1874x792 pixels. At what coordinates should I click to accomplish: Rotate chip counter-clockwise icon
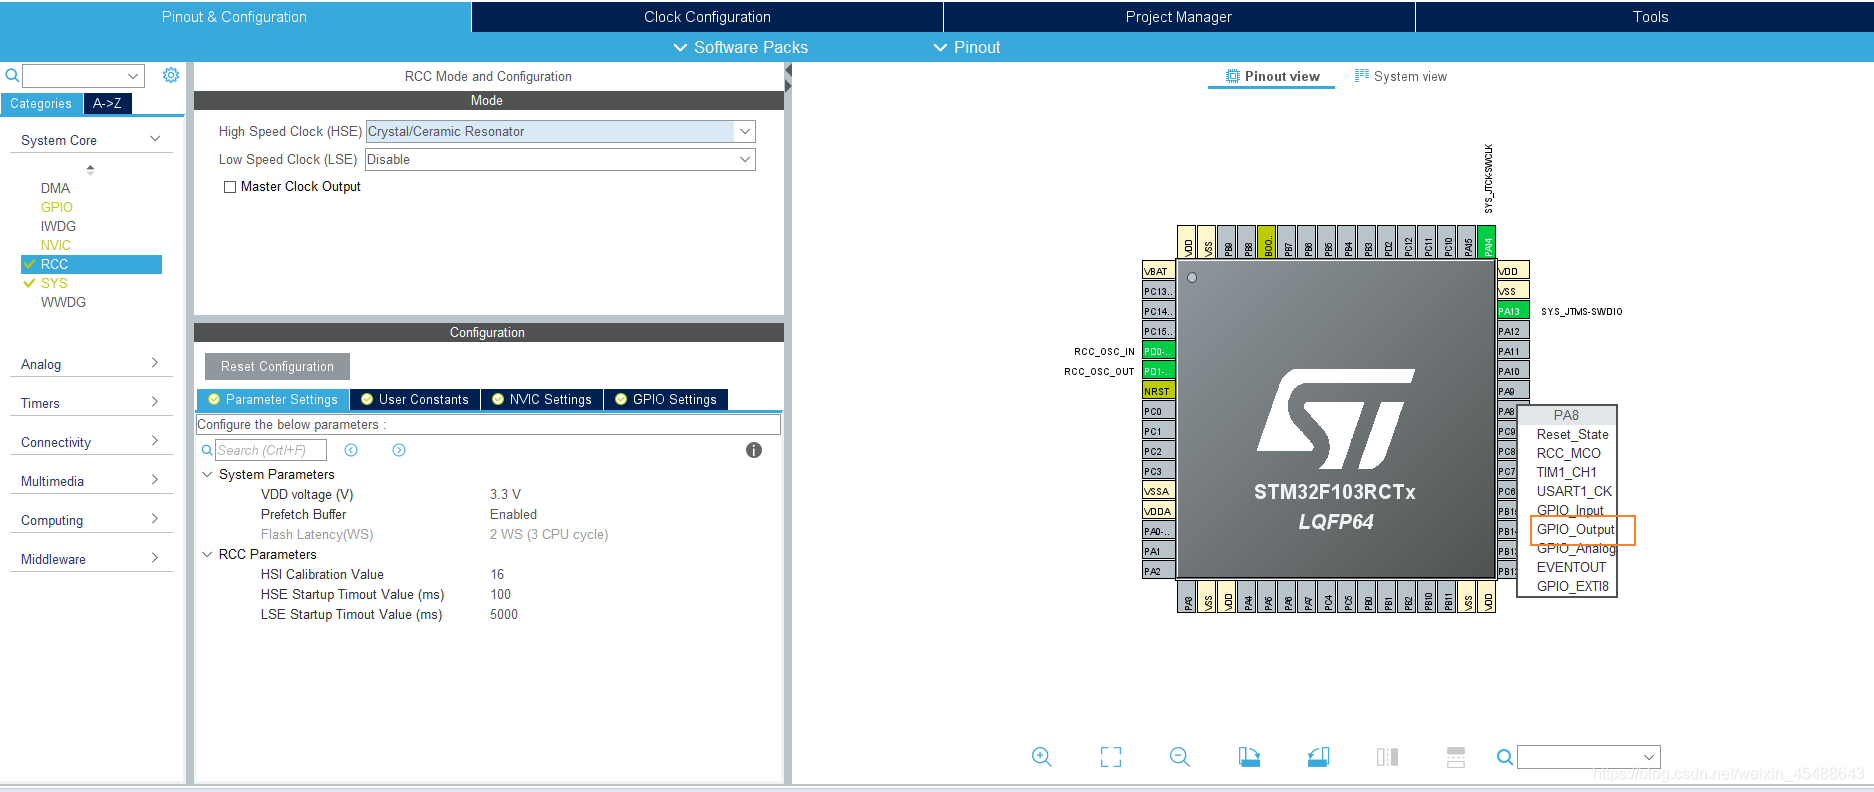coord(1318,757)
